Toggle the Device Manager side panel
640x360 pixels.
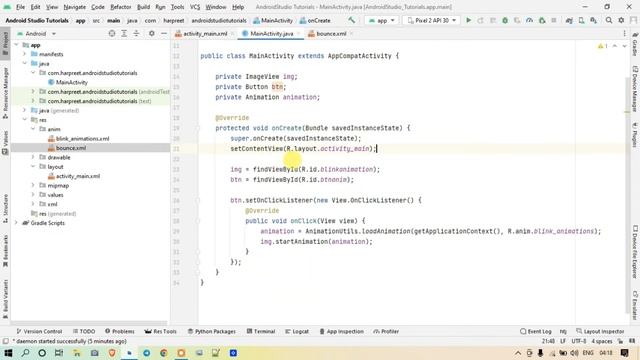pyautogui.click(x=635, y=88)
